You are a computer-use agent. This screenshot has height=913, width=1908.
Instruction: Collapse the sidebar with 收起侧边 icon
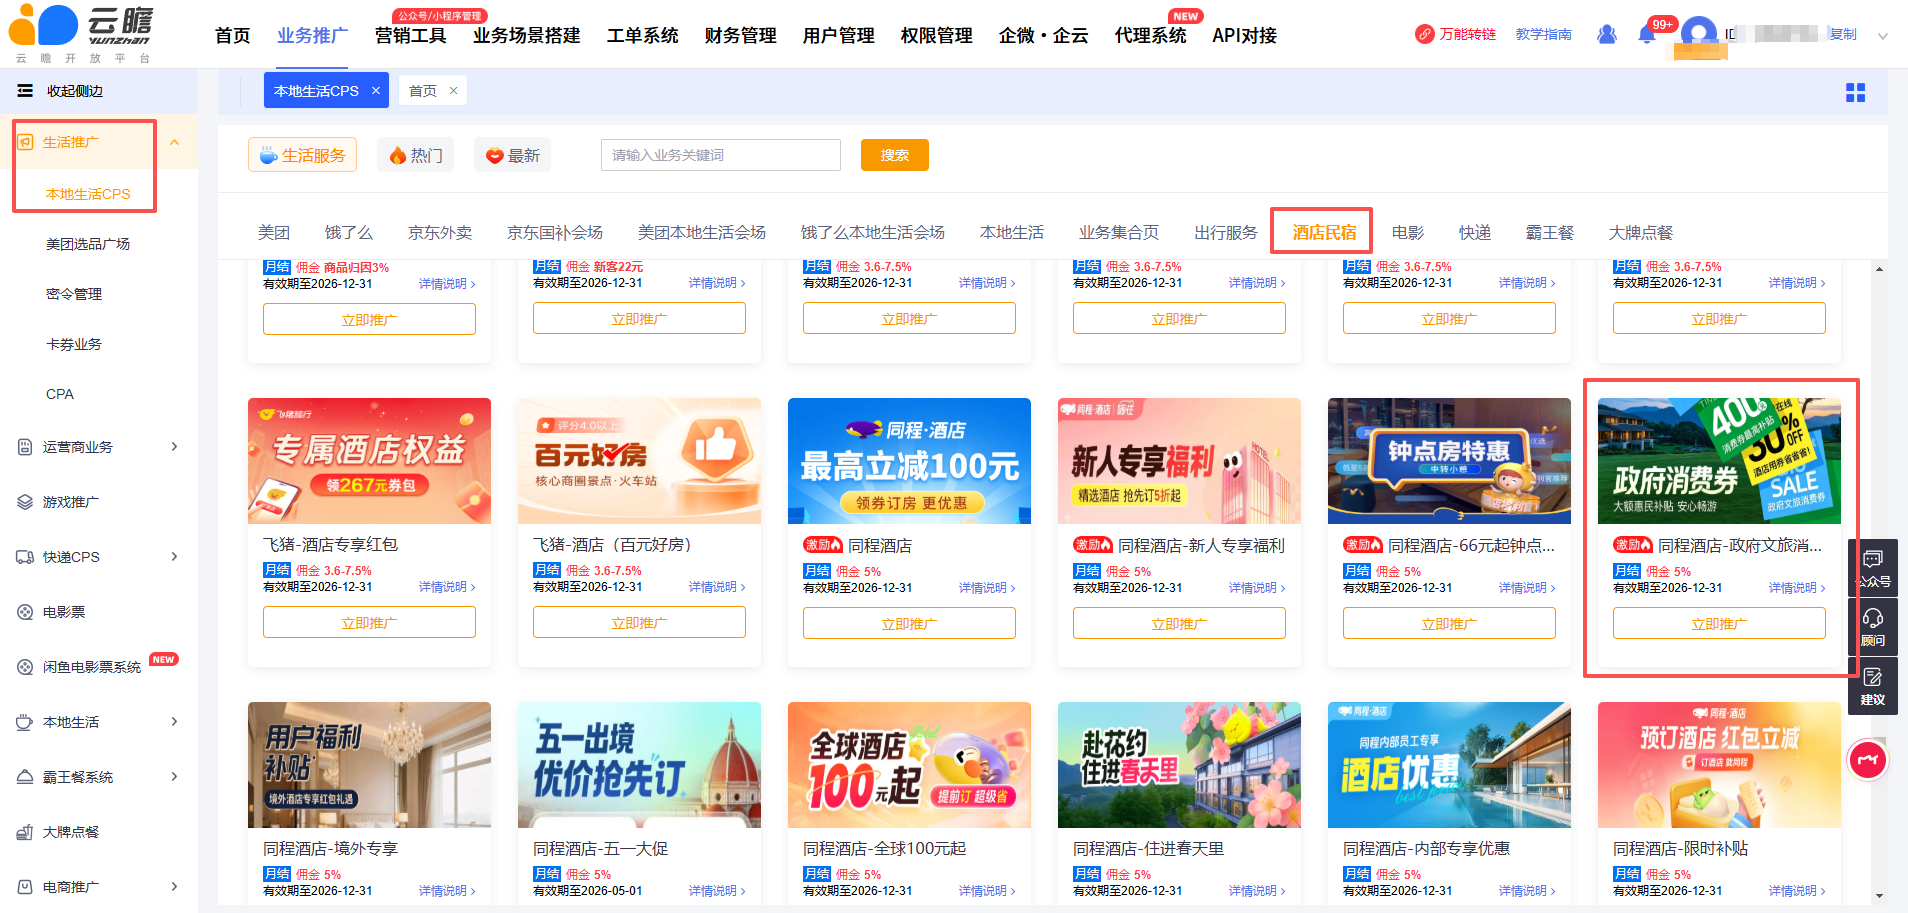point(25,91)
